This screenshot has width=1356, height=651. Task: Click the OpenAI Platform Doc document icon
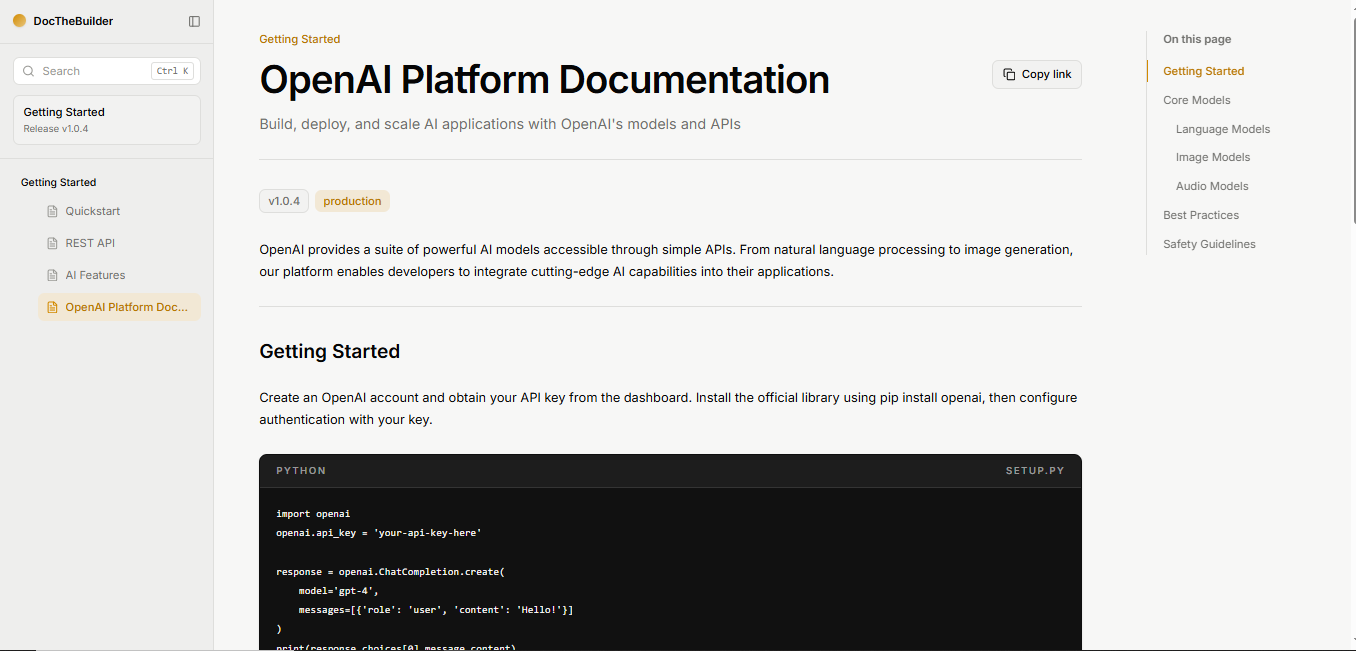pyautogui.click(x=53, y=307)
